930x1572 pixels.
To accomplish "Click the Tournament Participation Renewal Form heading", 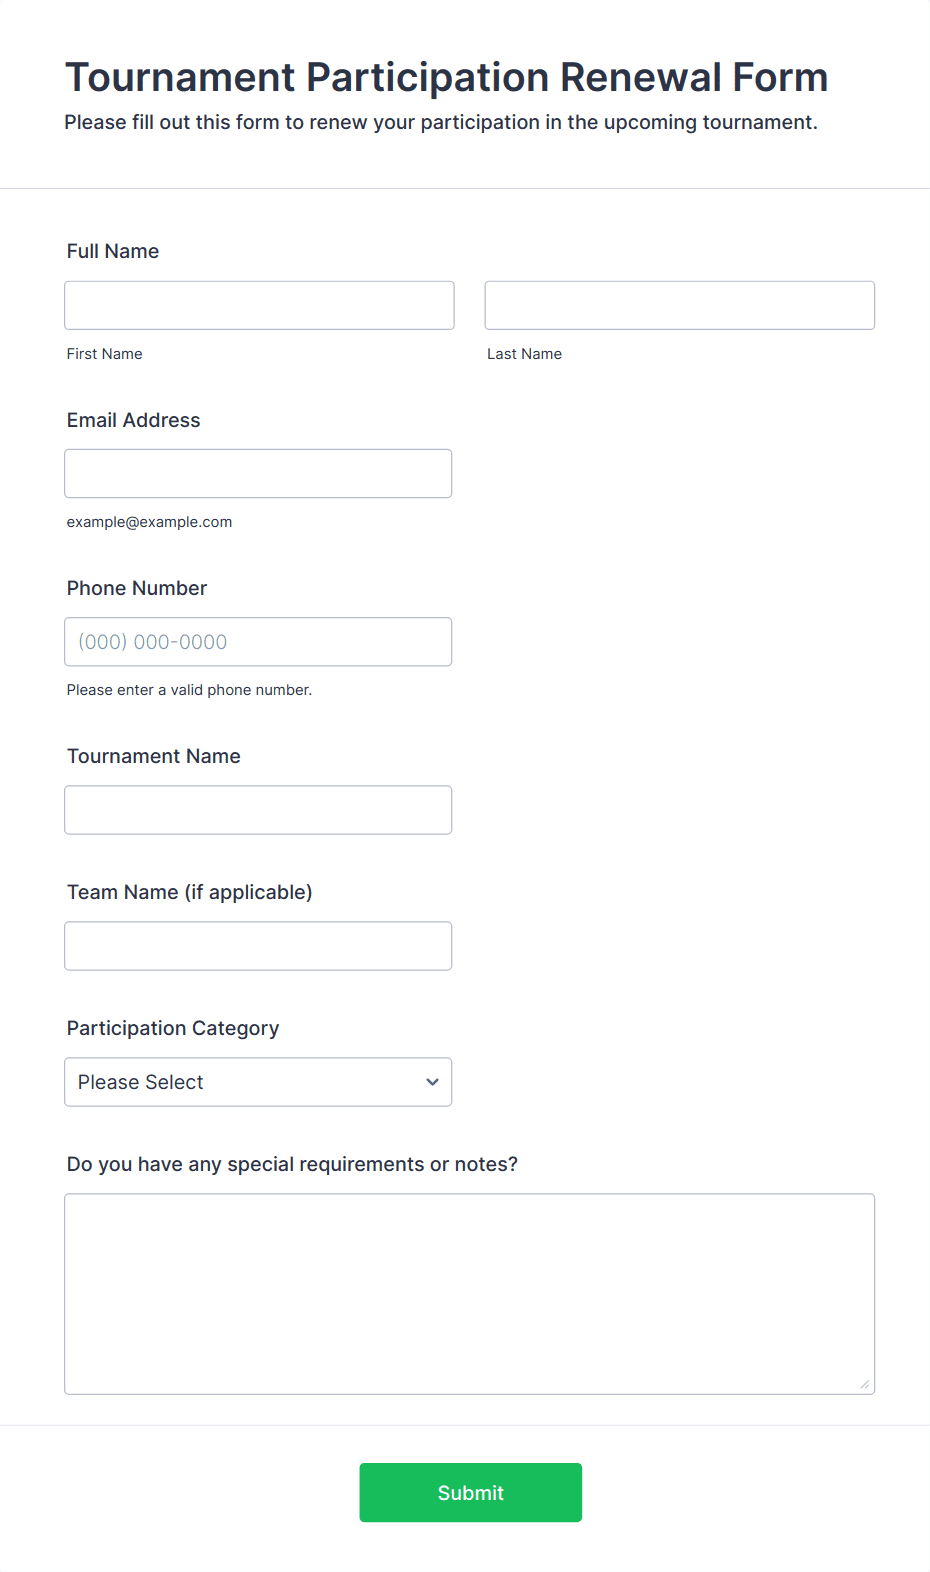I will point(447,77).
